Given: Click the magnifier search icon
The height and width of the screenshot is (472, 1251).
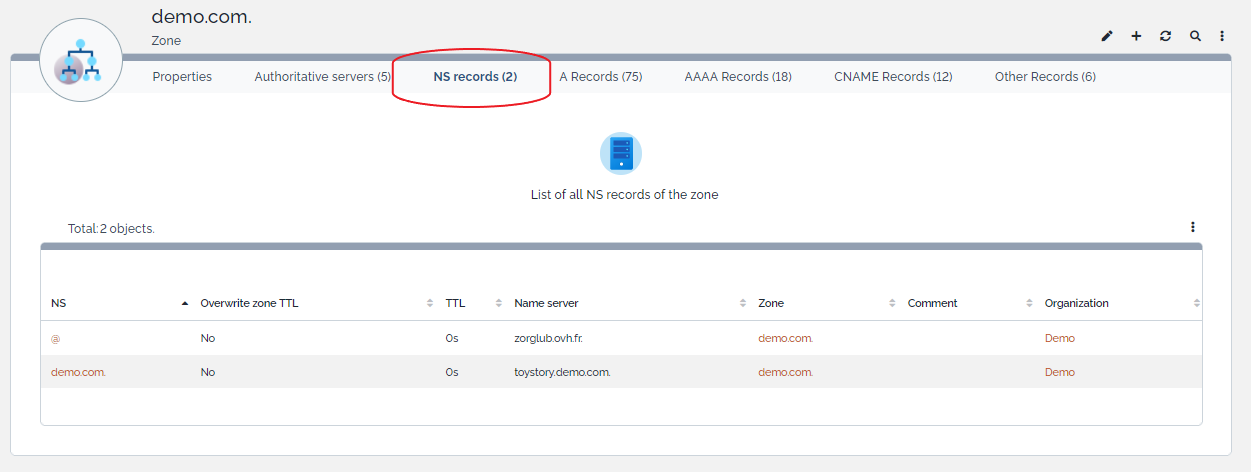Looking at the screenshot, I should (x=1195, y=36).
